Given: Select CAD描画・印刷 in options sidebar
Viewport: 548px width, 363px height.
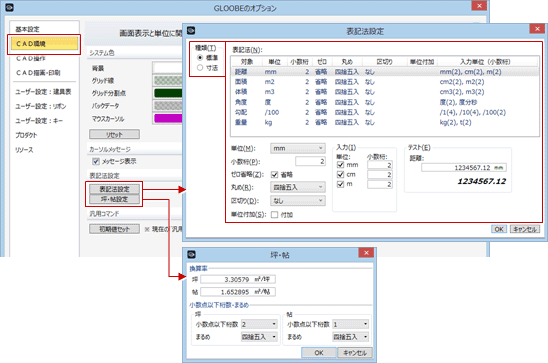Looking at the screenshot, I should [38, 73].
